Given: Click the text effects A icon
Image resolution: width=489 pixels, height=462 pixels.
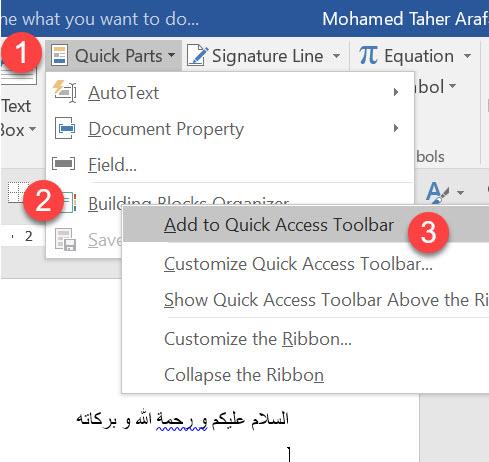Looking at the screenshot, I should (x=437, y=192).
